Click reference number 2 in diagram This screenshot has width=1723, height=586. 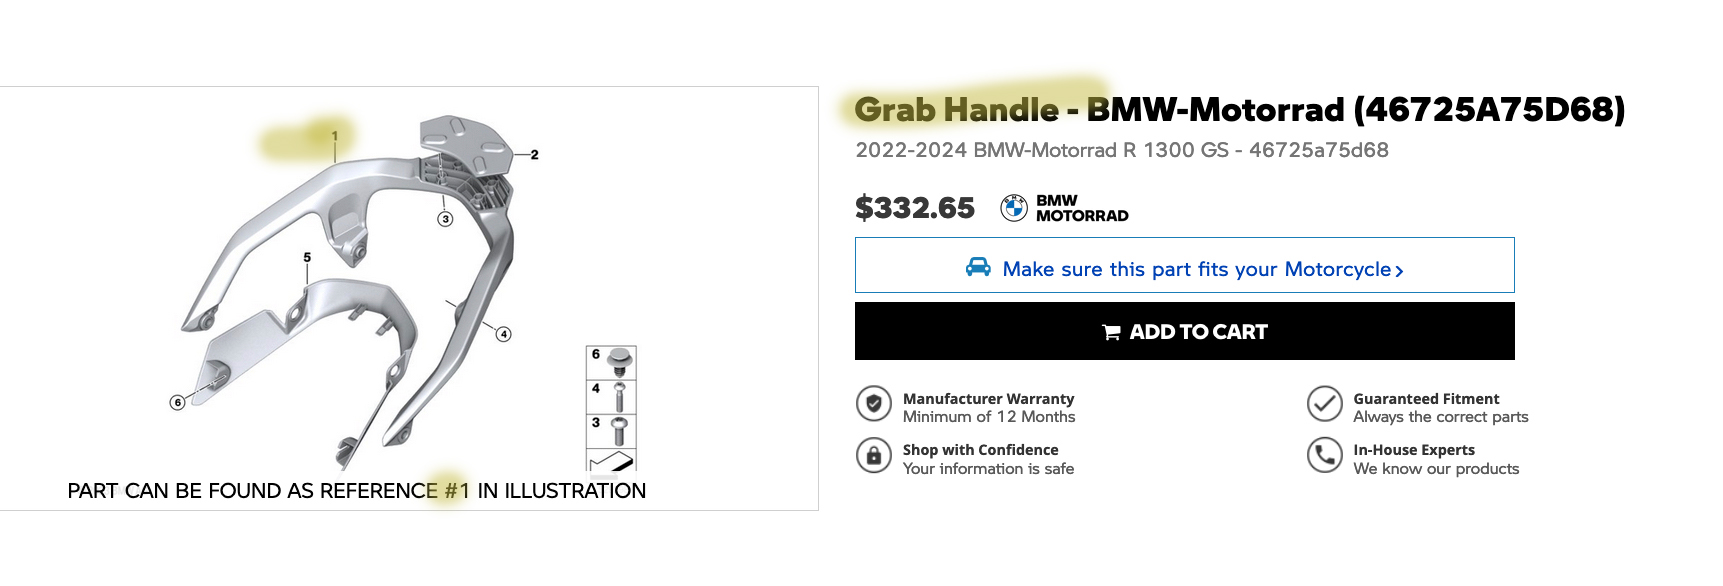point(534,155)
